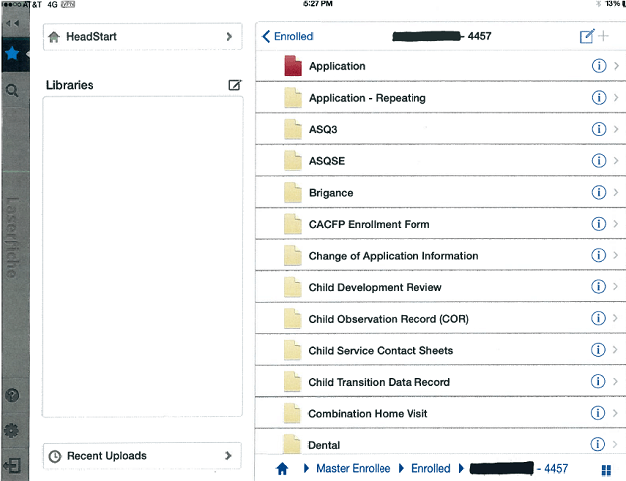
Task: Show info for ASQ3 folder
Action: tap(599, 129)
